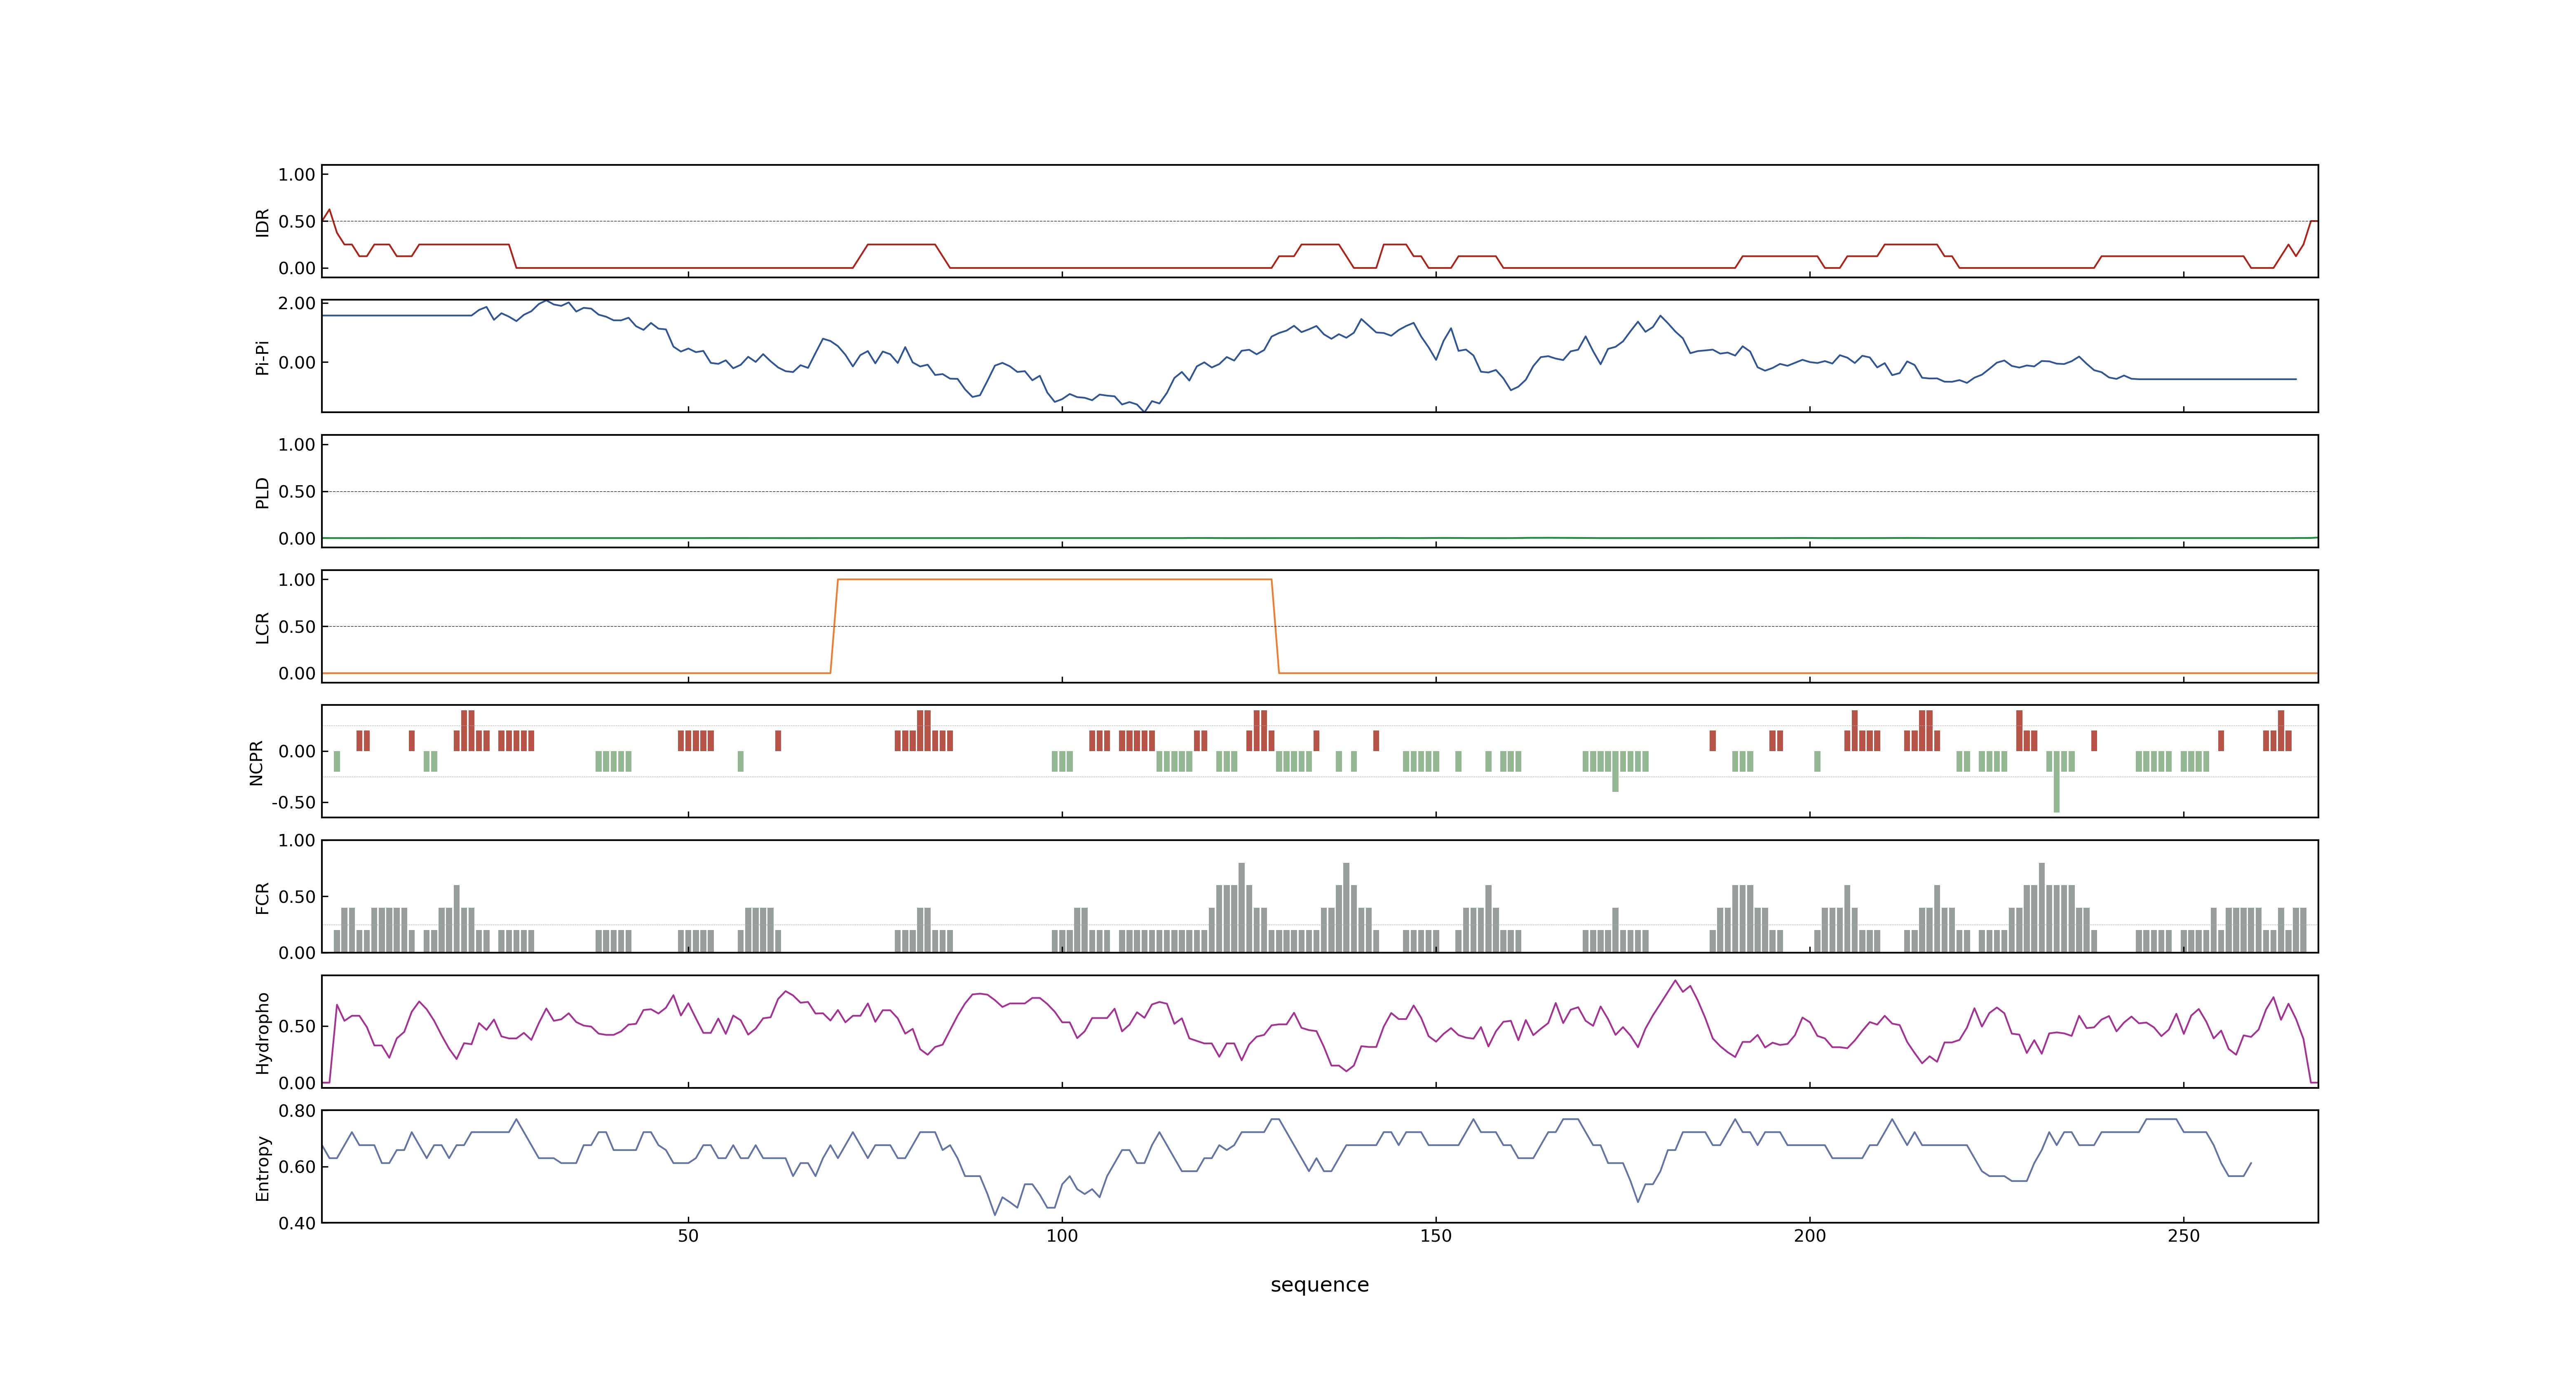This screenshot has height=1374, width=2576.
Task: Click the 0.50 tick of the Hydropho panel
Action: point(297,1027)
